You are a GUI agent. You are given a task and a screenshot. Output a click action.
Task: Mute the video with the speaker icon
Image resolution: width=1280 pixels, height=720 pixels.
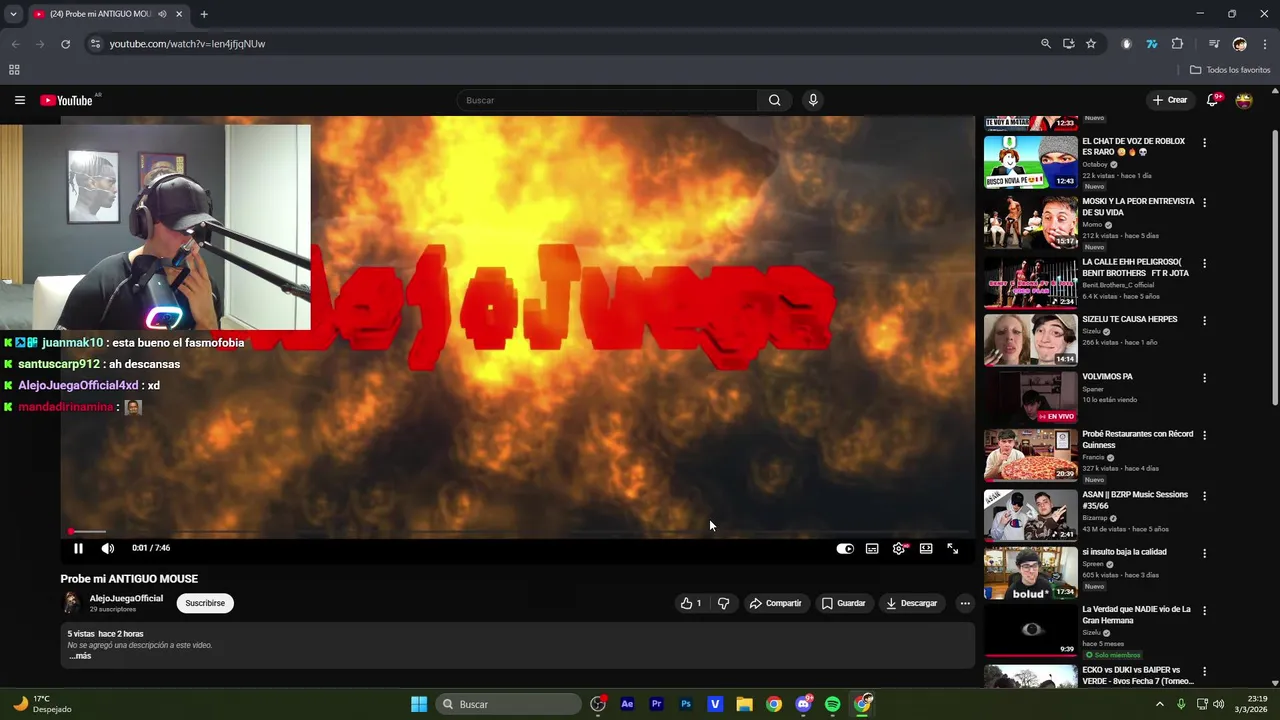108,548
